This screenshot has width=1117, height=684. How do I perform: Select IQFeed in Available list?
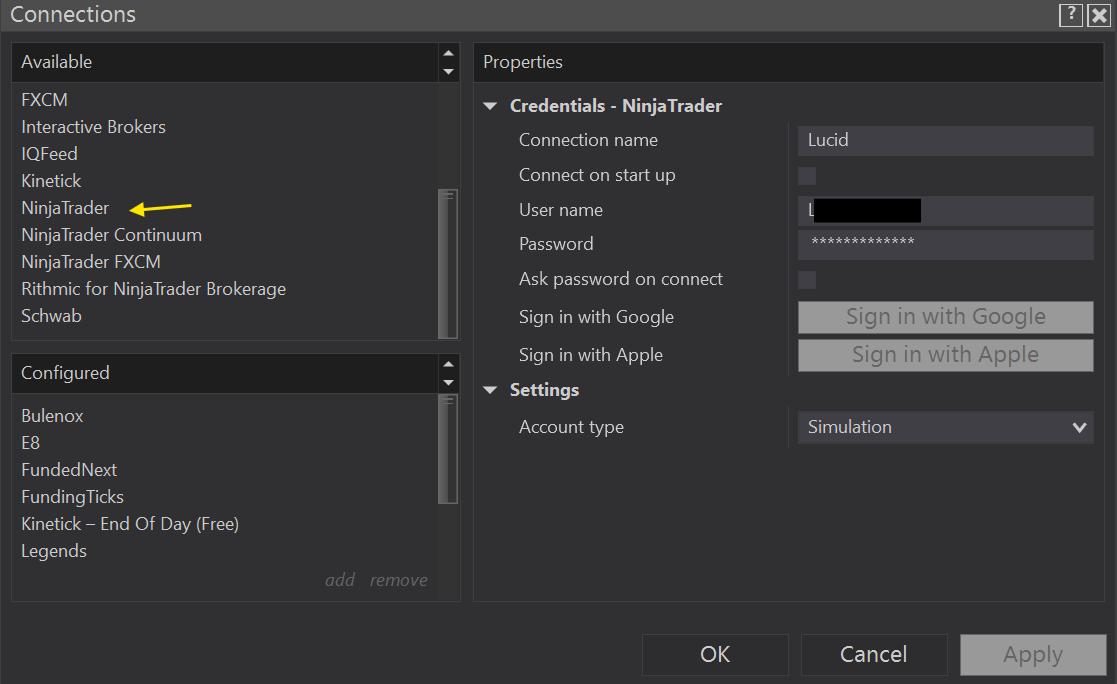(x=49, y=154)
